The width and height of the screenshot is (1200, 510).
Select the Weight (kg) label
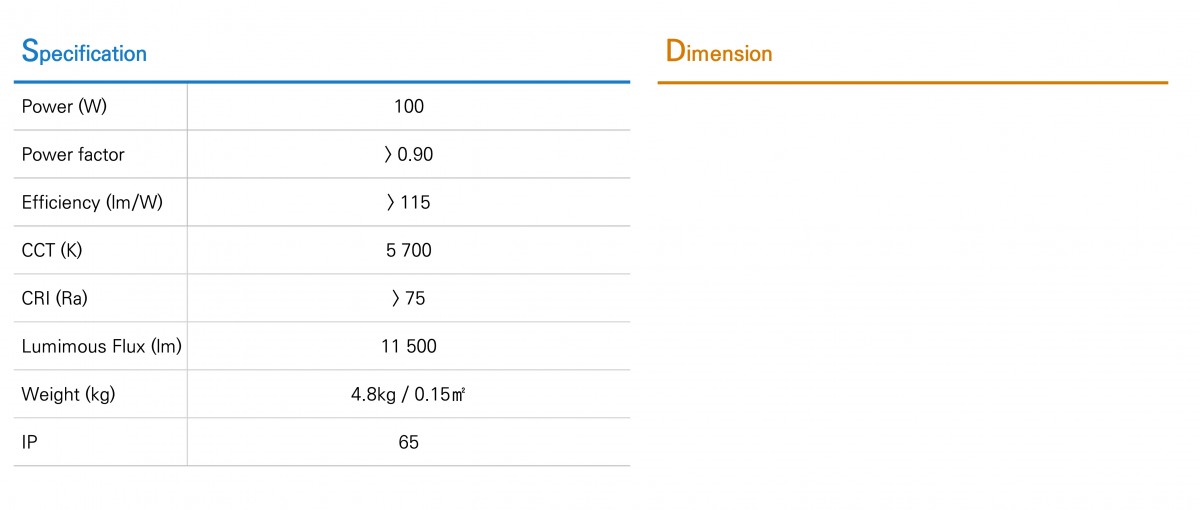tap(68, 395)
